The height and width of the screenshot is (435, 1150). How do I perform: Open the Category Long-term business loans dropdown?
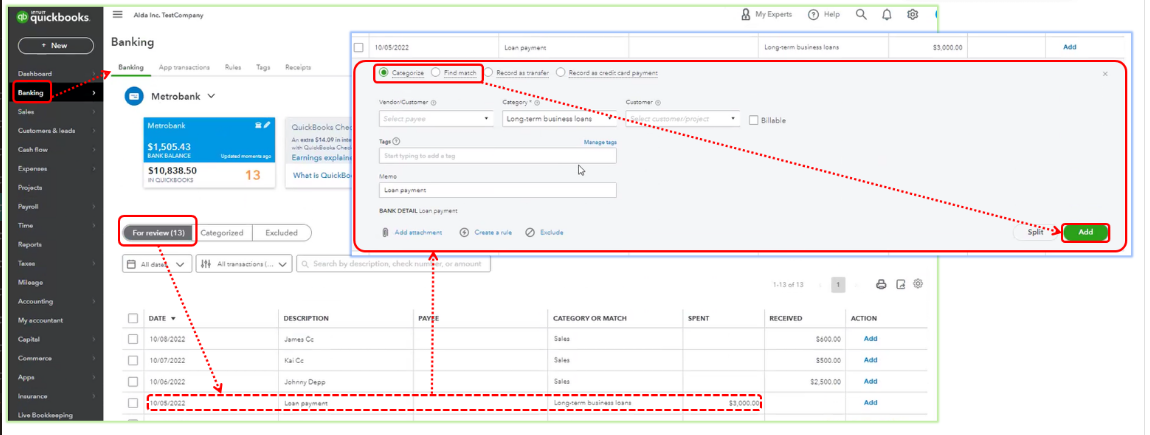pos(559,118)
